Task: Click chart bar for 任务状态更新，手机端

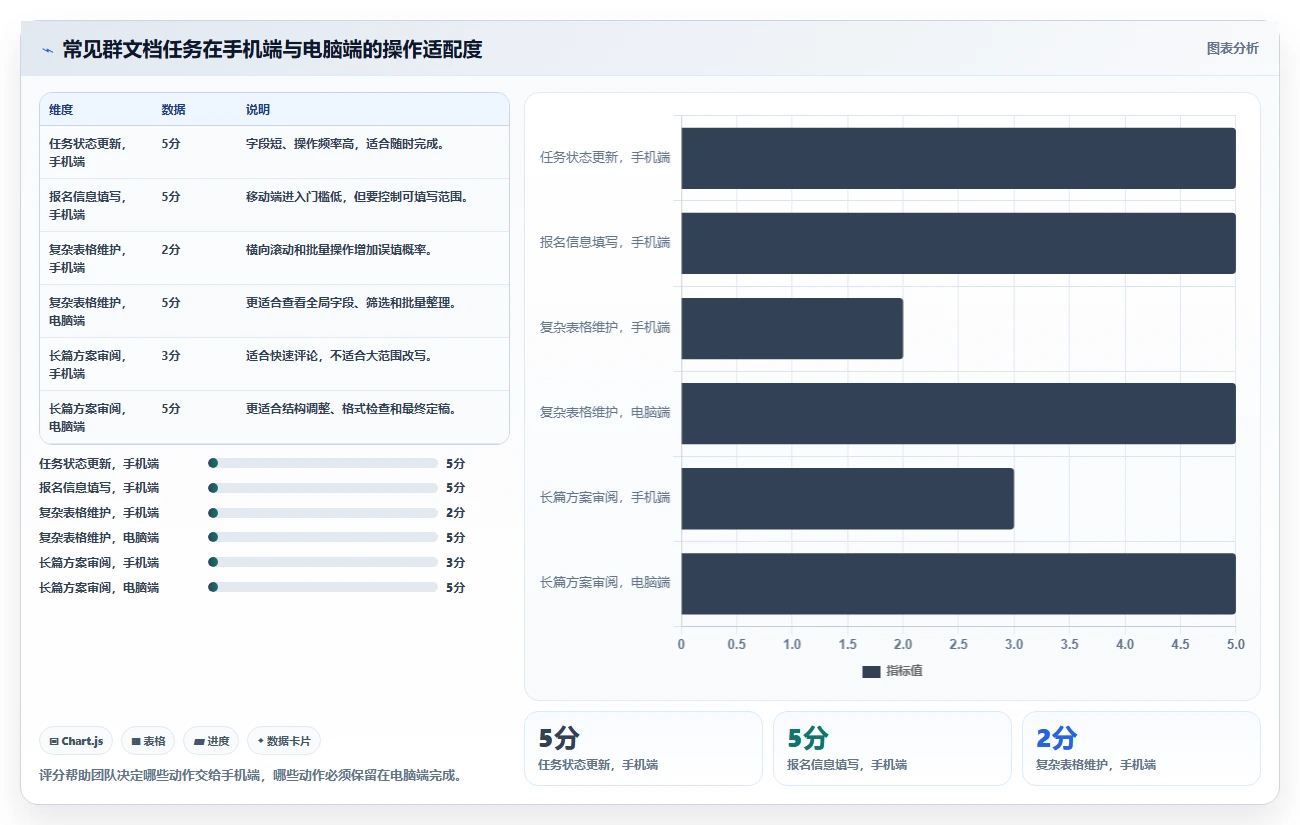Action: pyautogui.click(x=958, y=158)
